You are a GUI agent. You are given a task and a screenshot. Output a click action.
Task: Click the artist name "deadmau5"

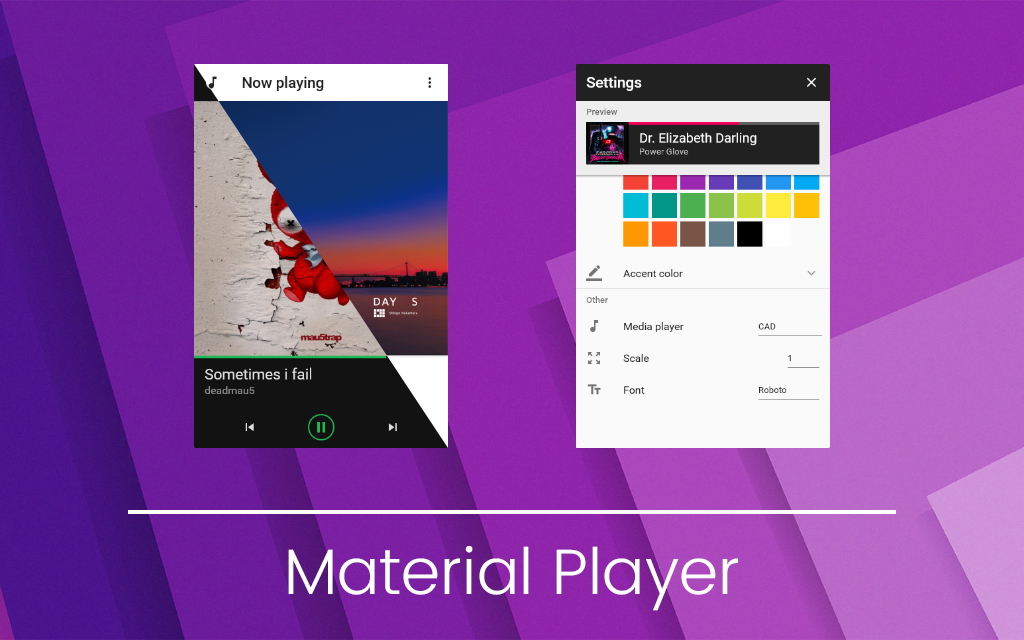229,391
